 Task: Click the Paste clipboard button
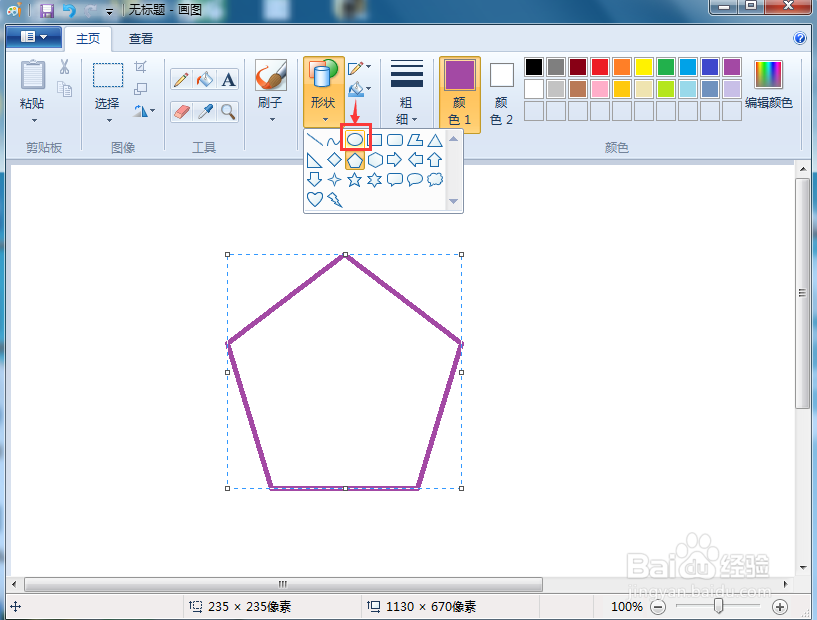click(32, 76)
